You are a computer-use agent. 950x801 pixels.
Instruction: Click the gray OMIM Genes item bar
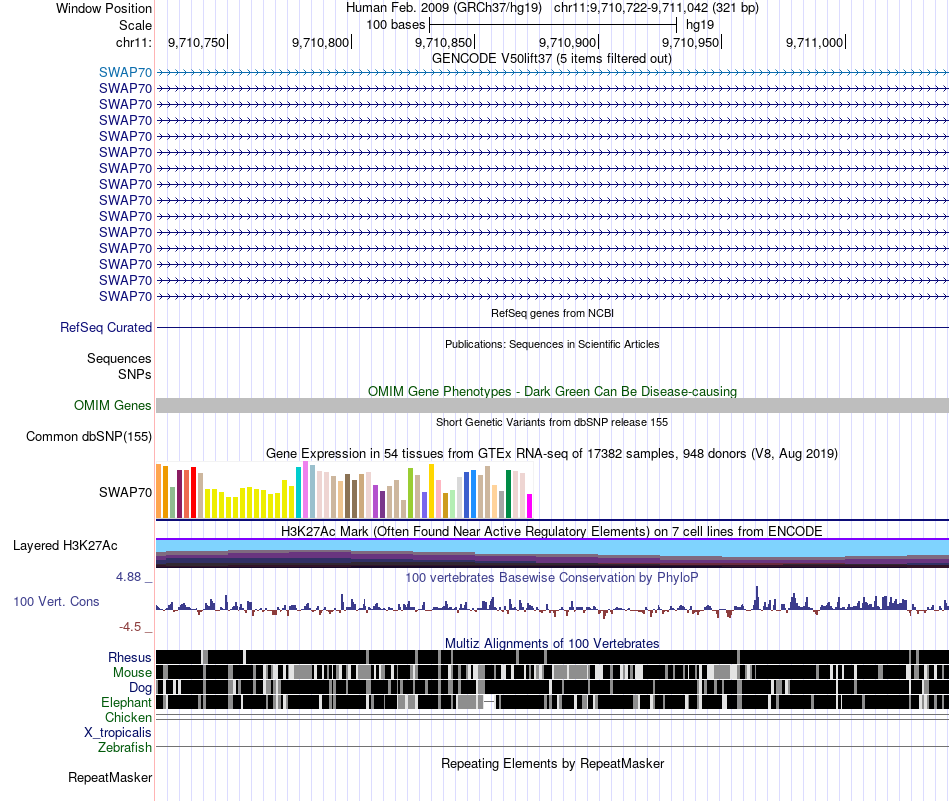point(552,405)
